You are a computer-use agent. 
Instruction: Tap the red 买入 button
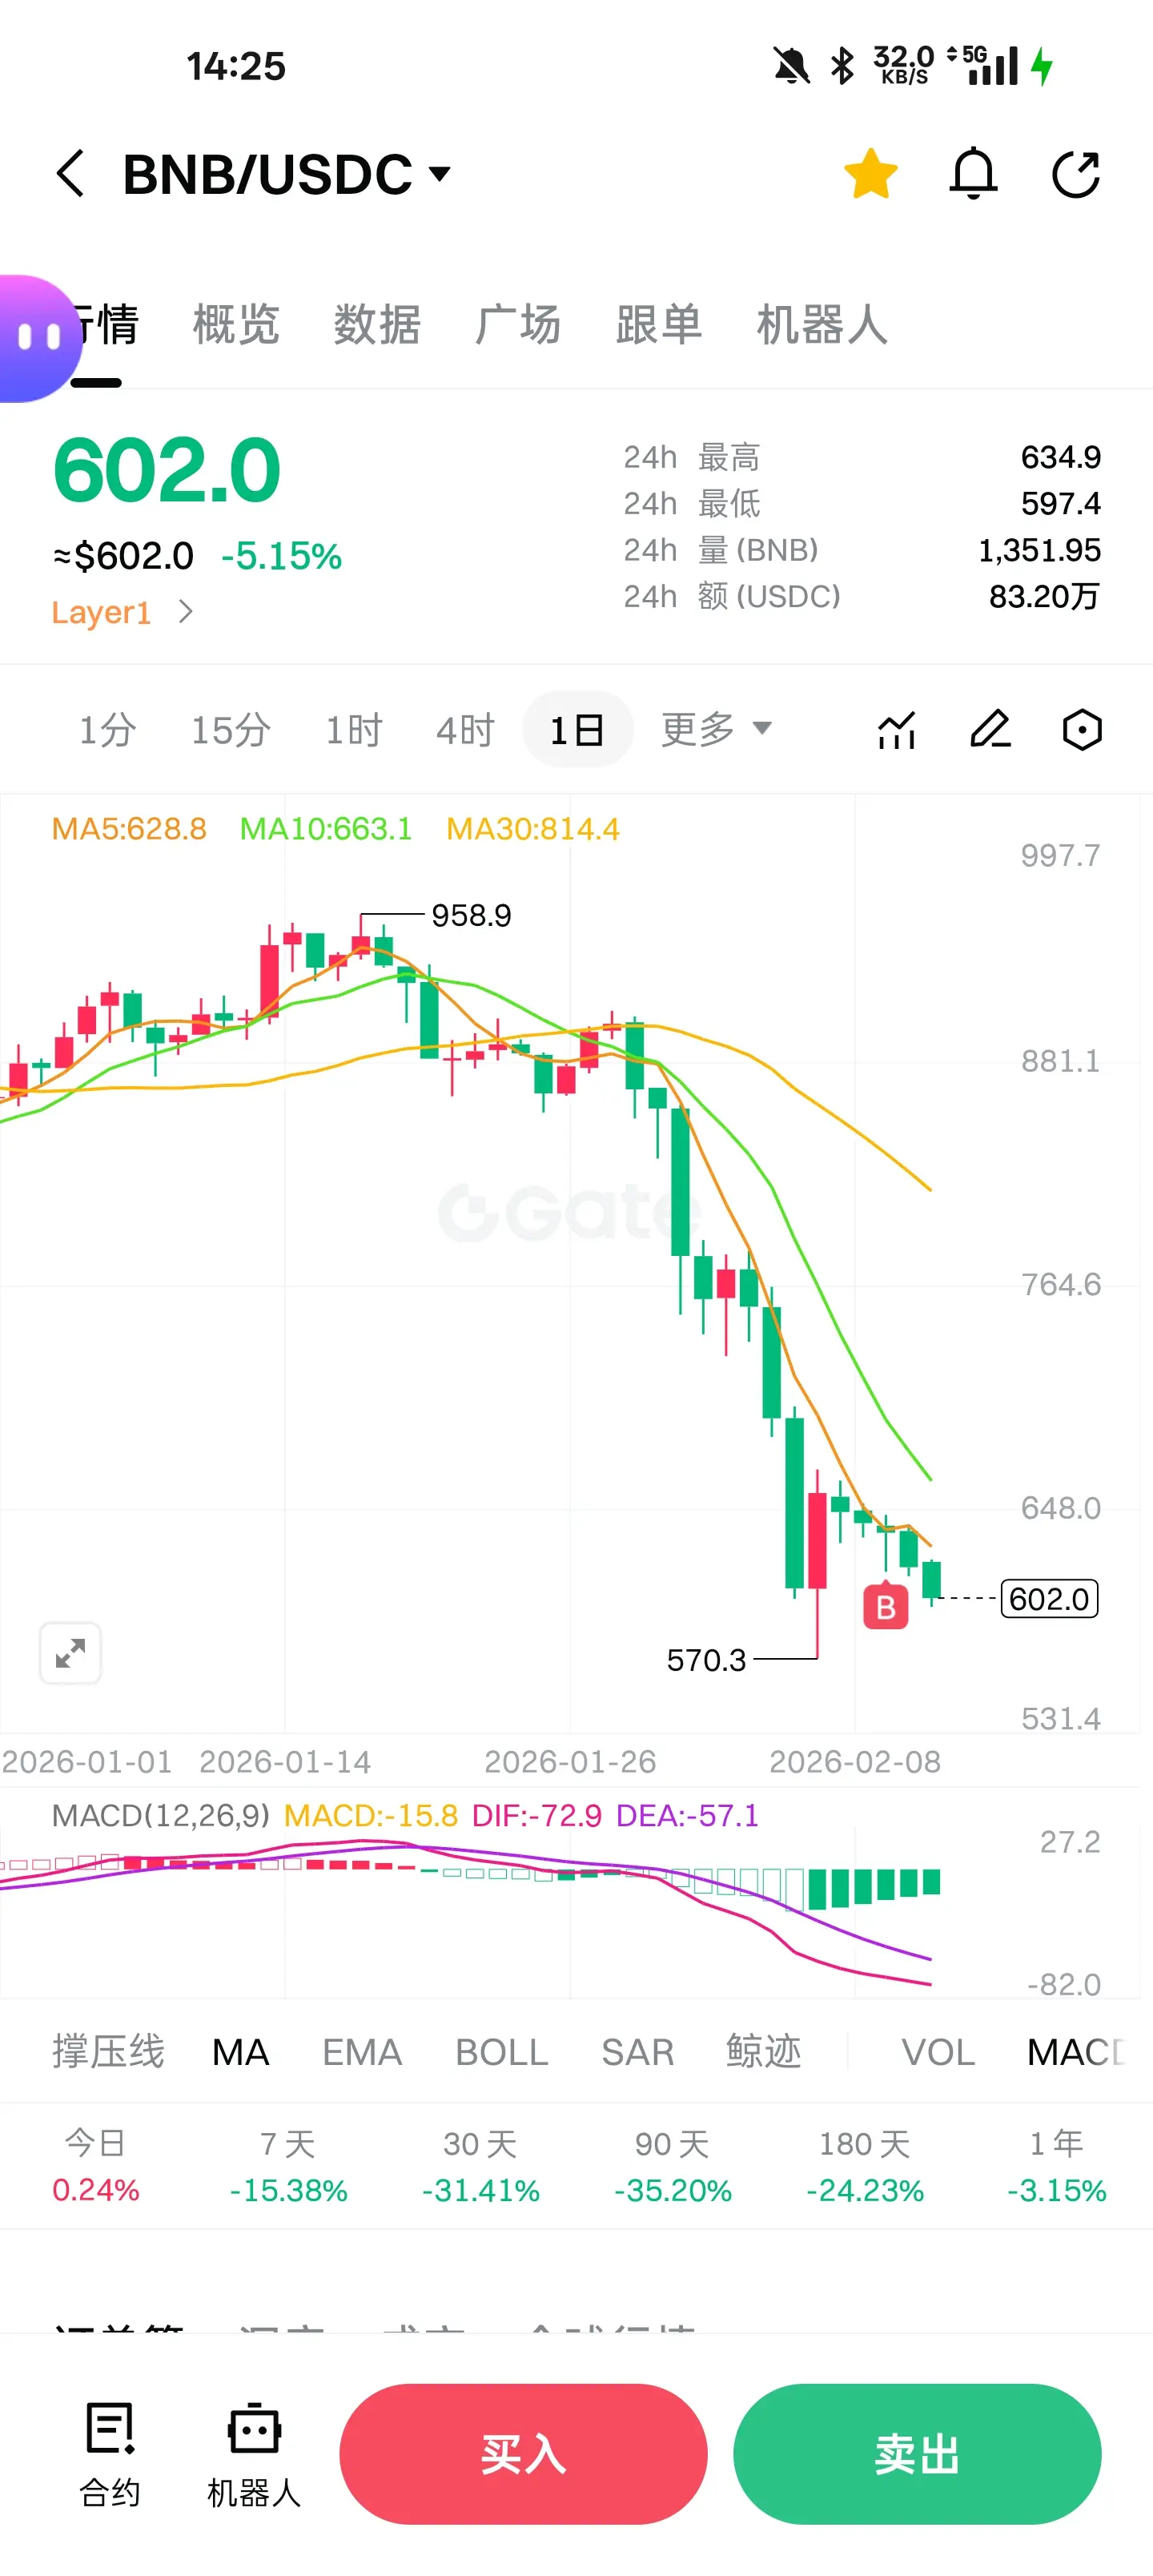coord(523,2453)
